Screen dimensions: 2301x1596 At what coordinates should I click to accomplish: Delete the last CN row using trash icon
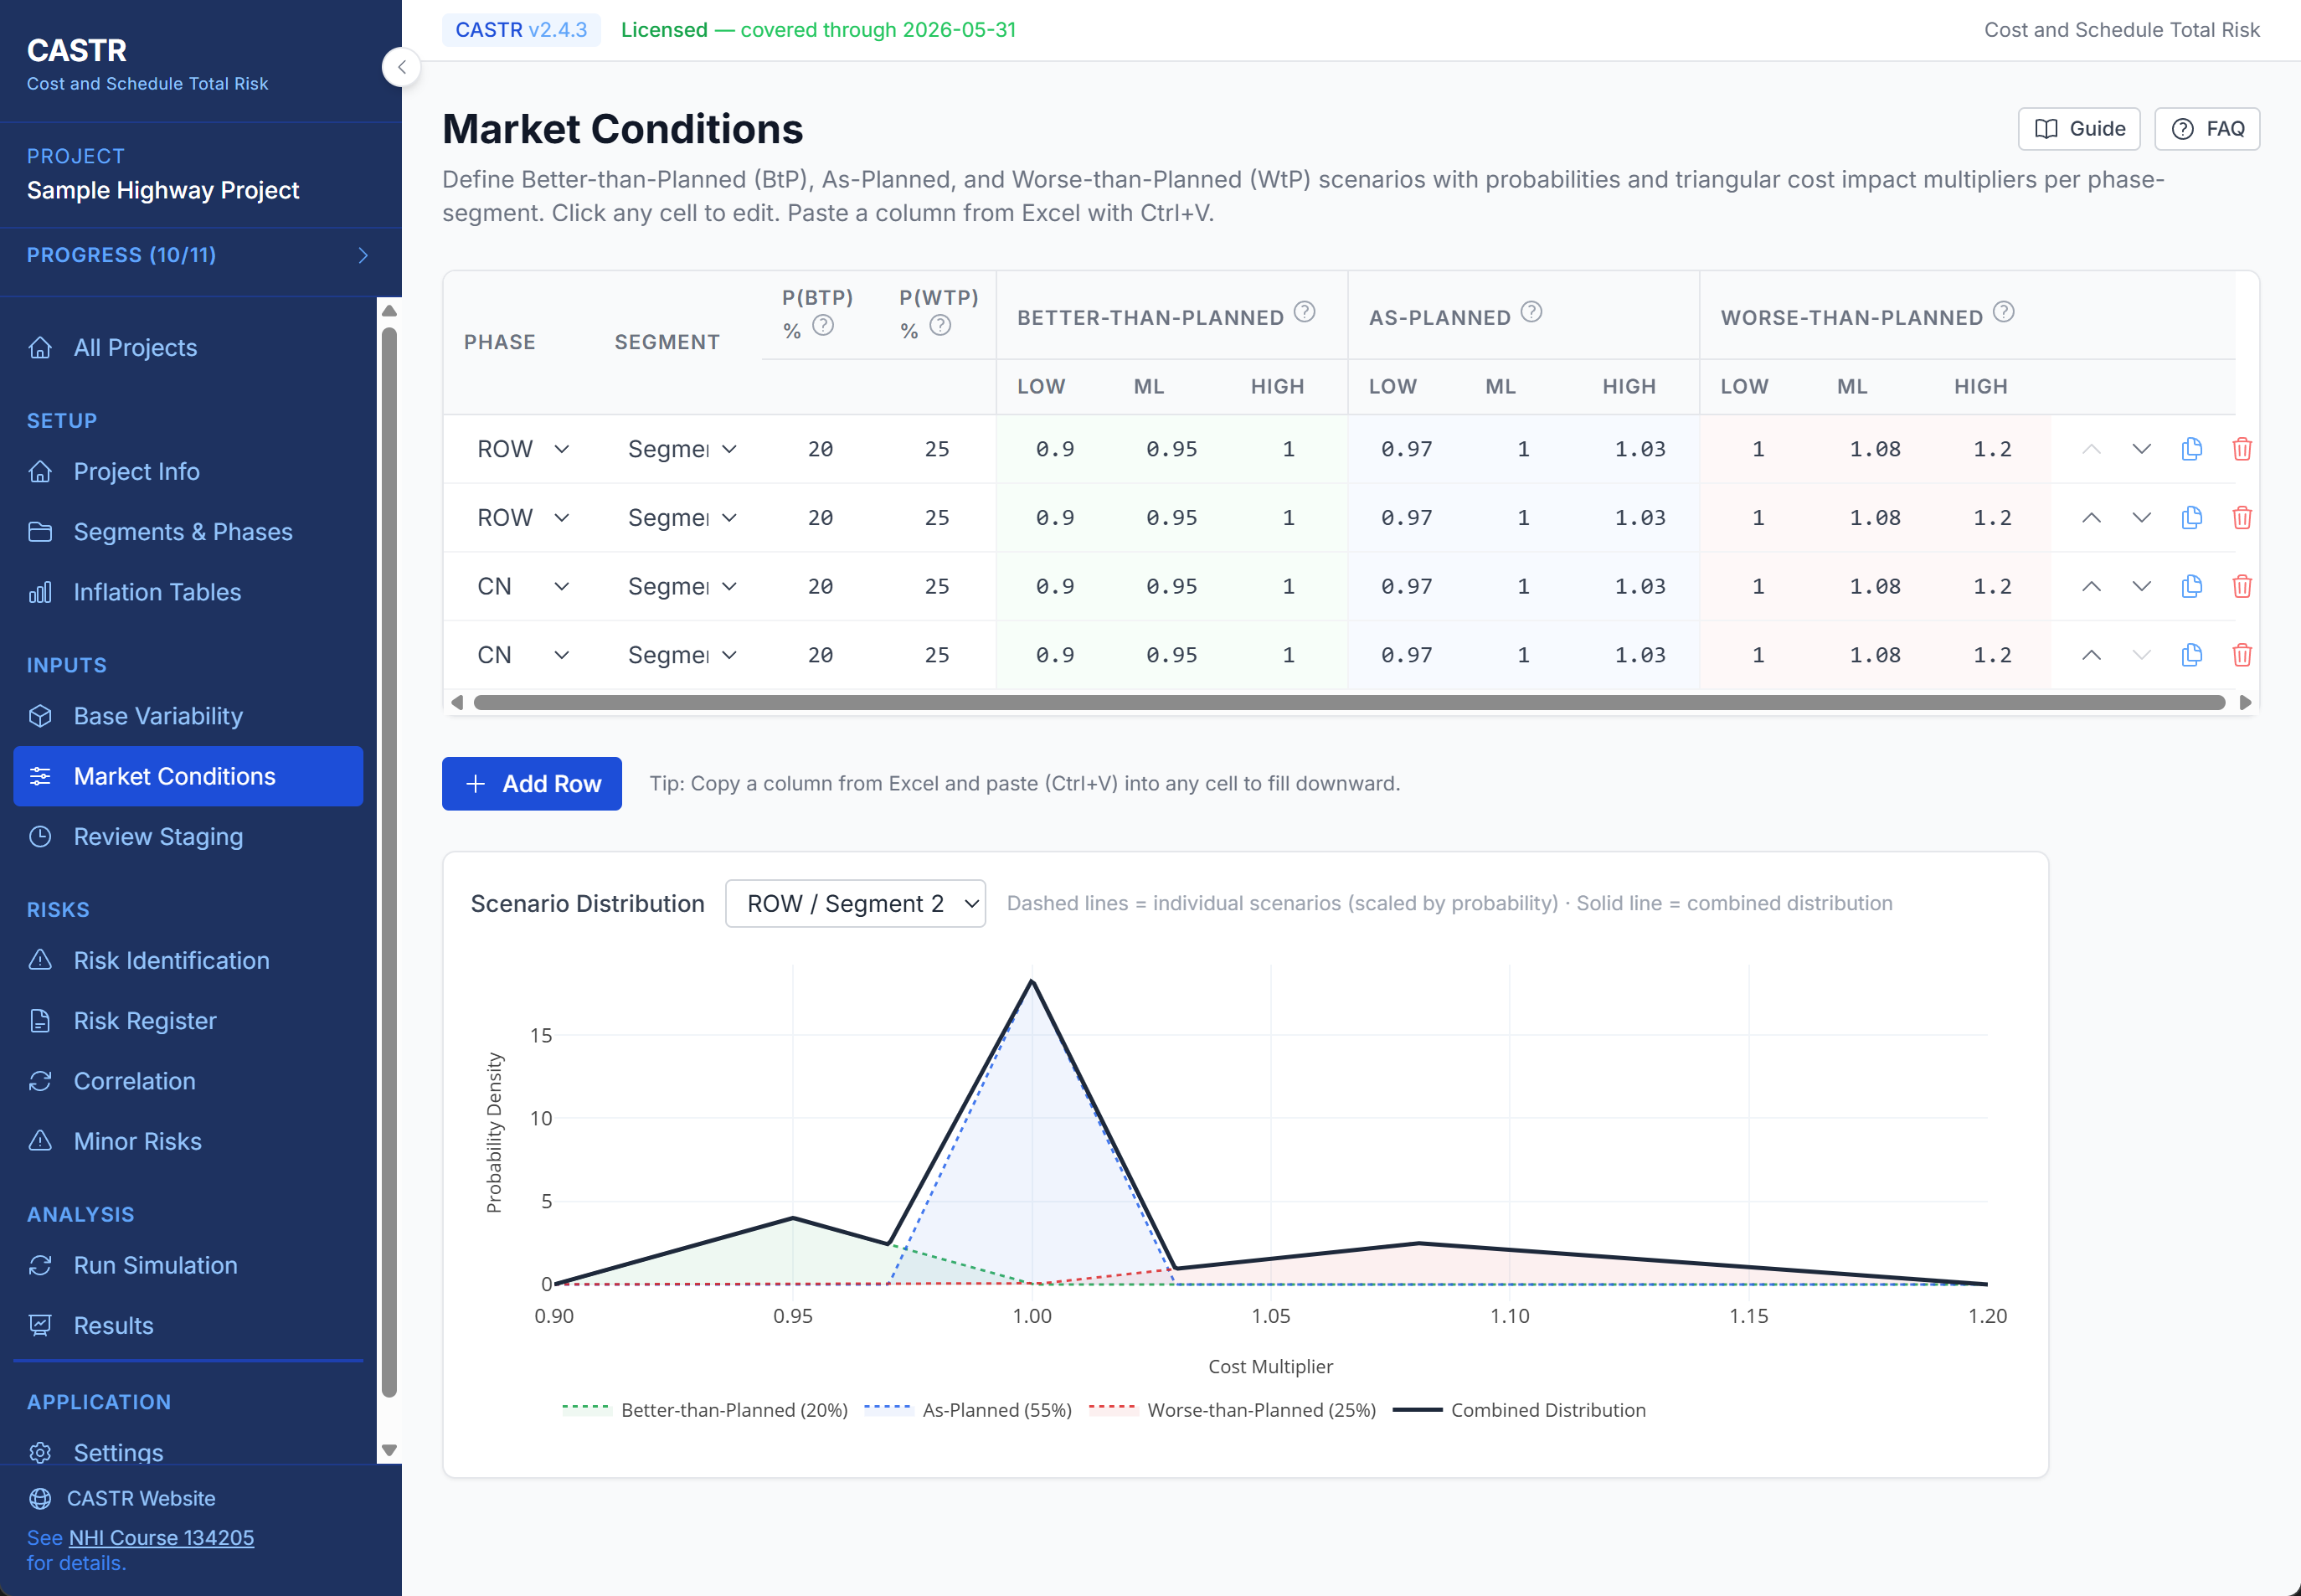point(2243,655)
